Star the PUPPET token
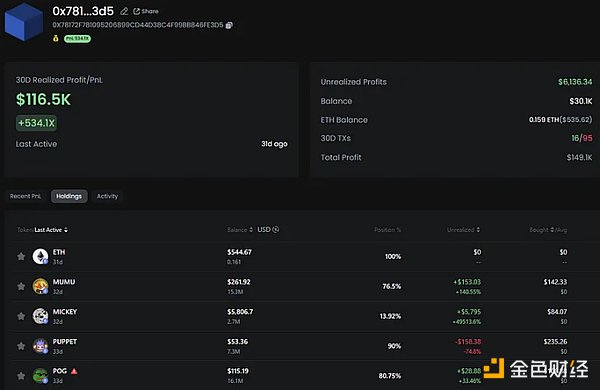Screen dimensions: 600x390 click(21, 346)
